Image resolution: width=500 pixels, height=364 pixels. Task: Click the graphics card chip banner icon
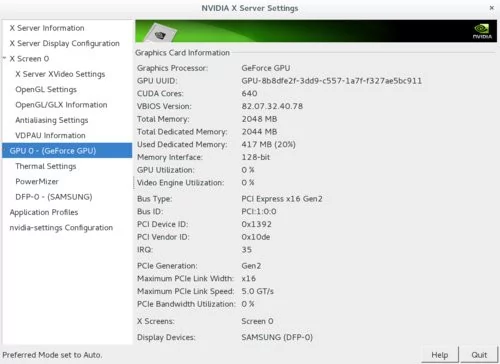(x=160, y=33)
